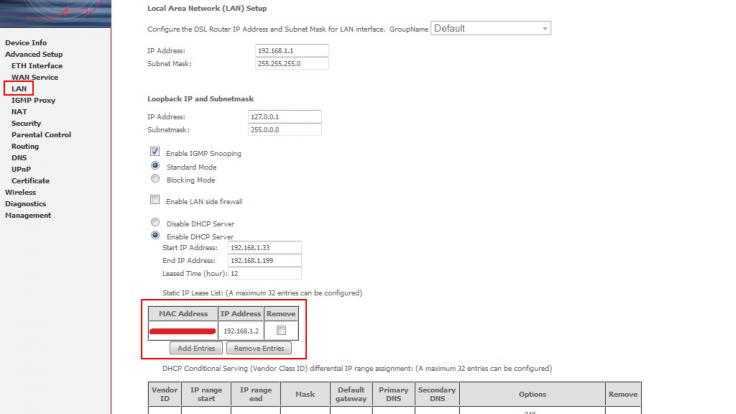Click the LAN Subnet Mask field
736x414 pixels.
(292, 64)
